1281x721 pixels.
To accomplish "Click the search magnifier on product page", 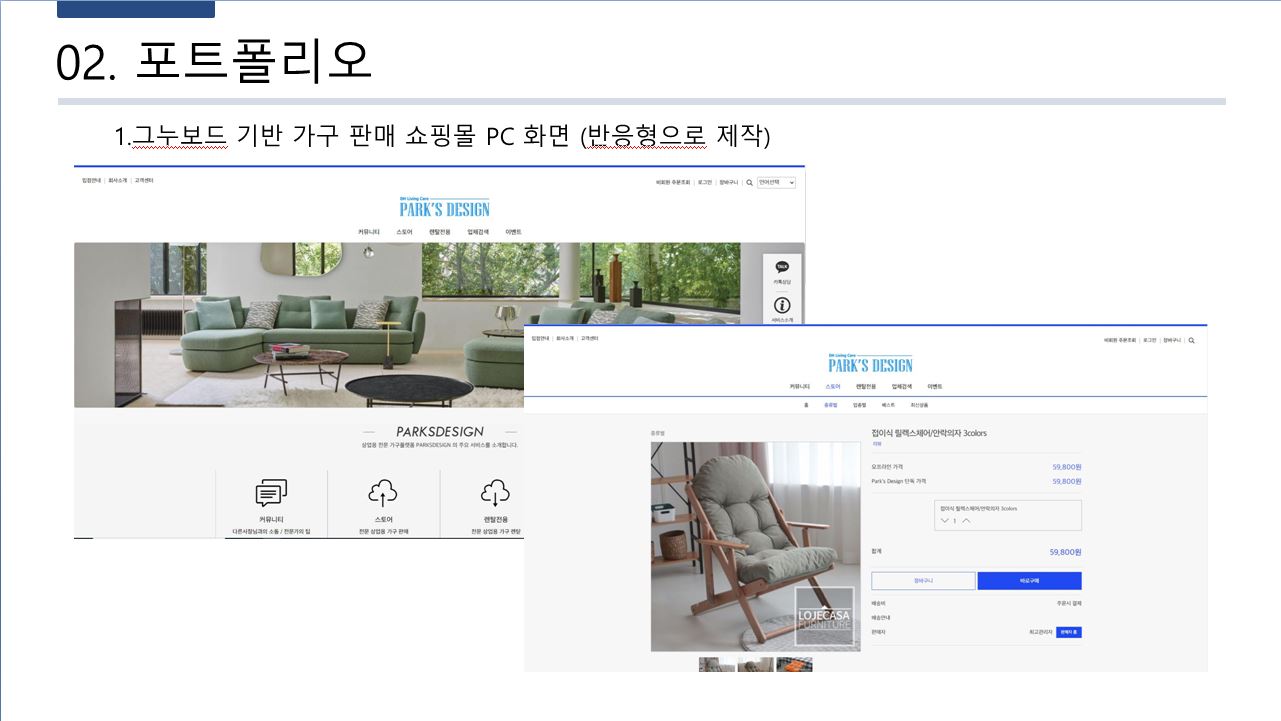I will [1191, 340].
